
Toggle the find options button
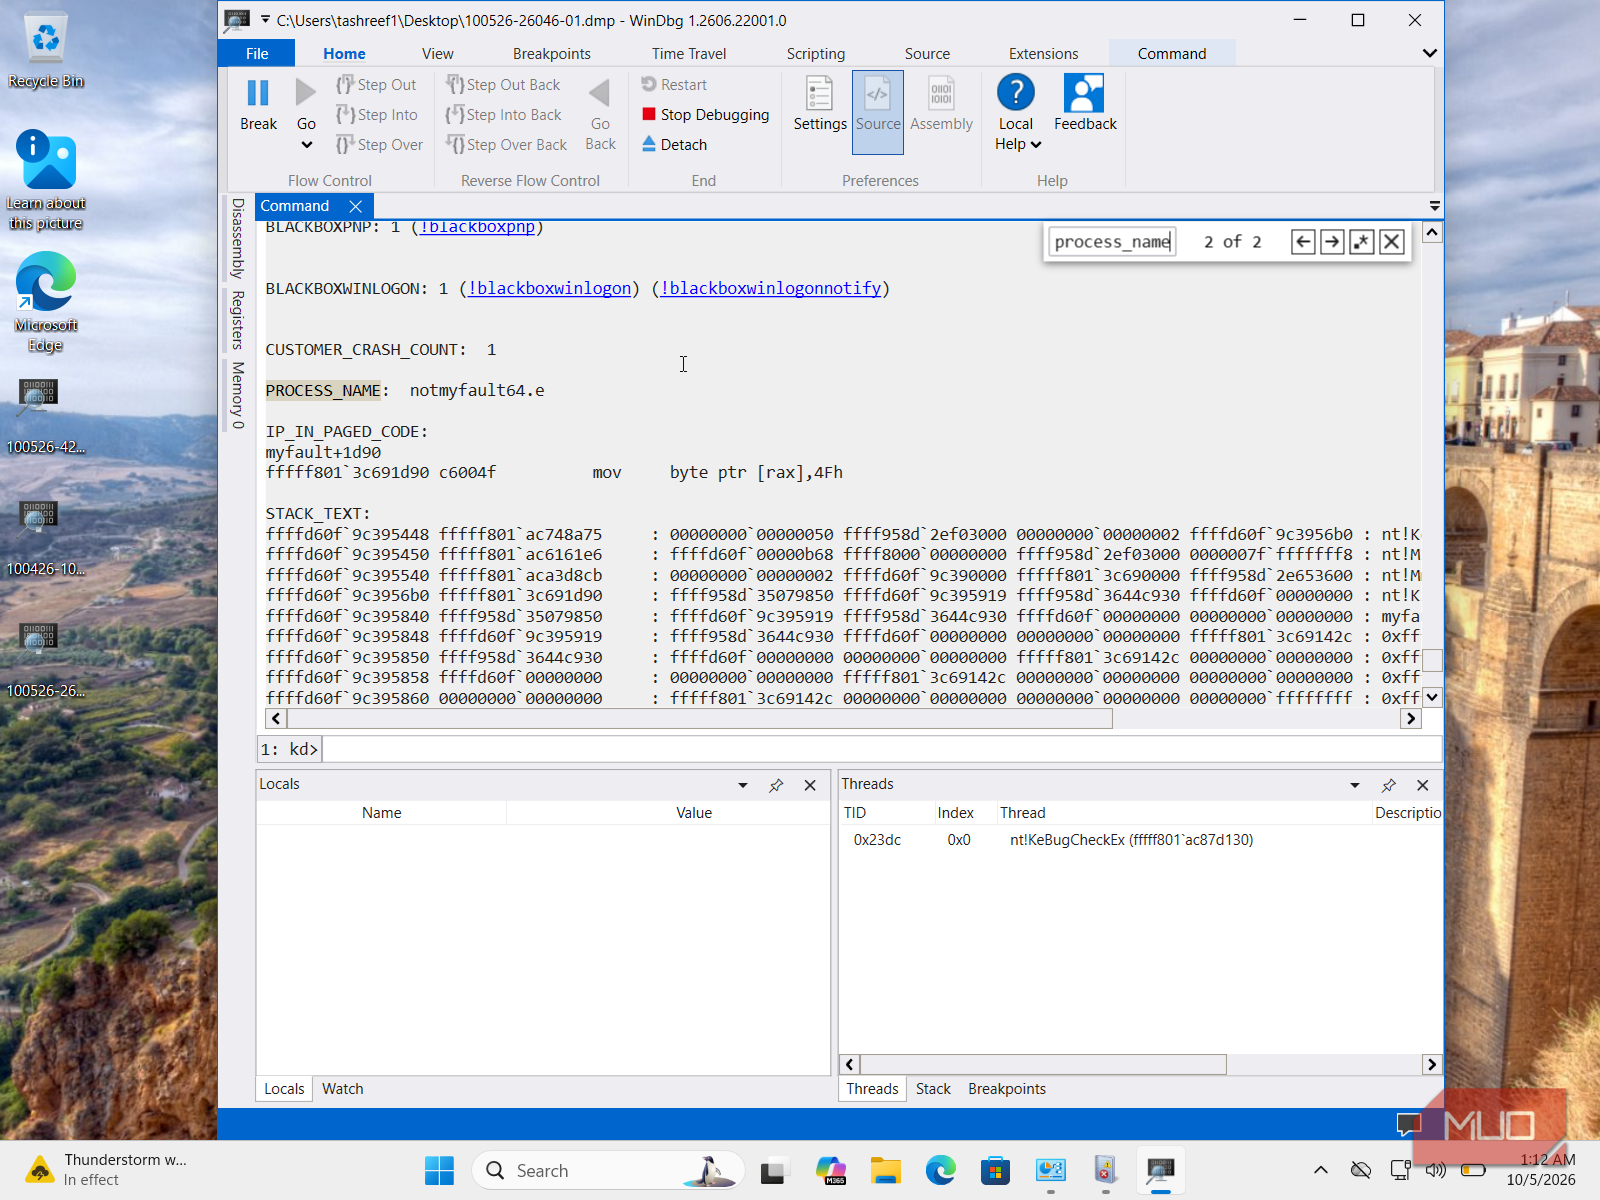[1361, 242]
